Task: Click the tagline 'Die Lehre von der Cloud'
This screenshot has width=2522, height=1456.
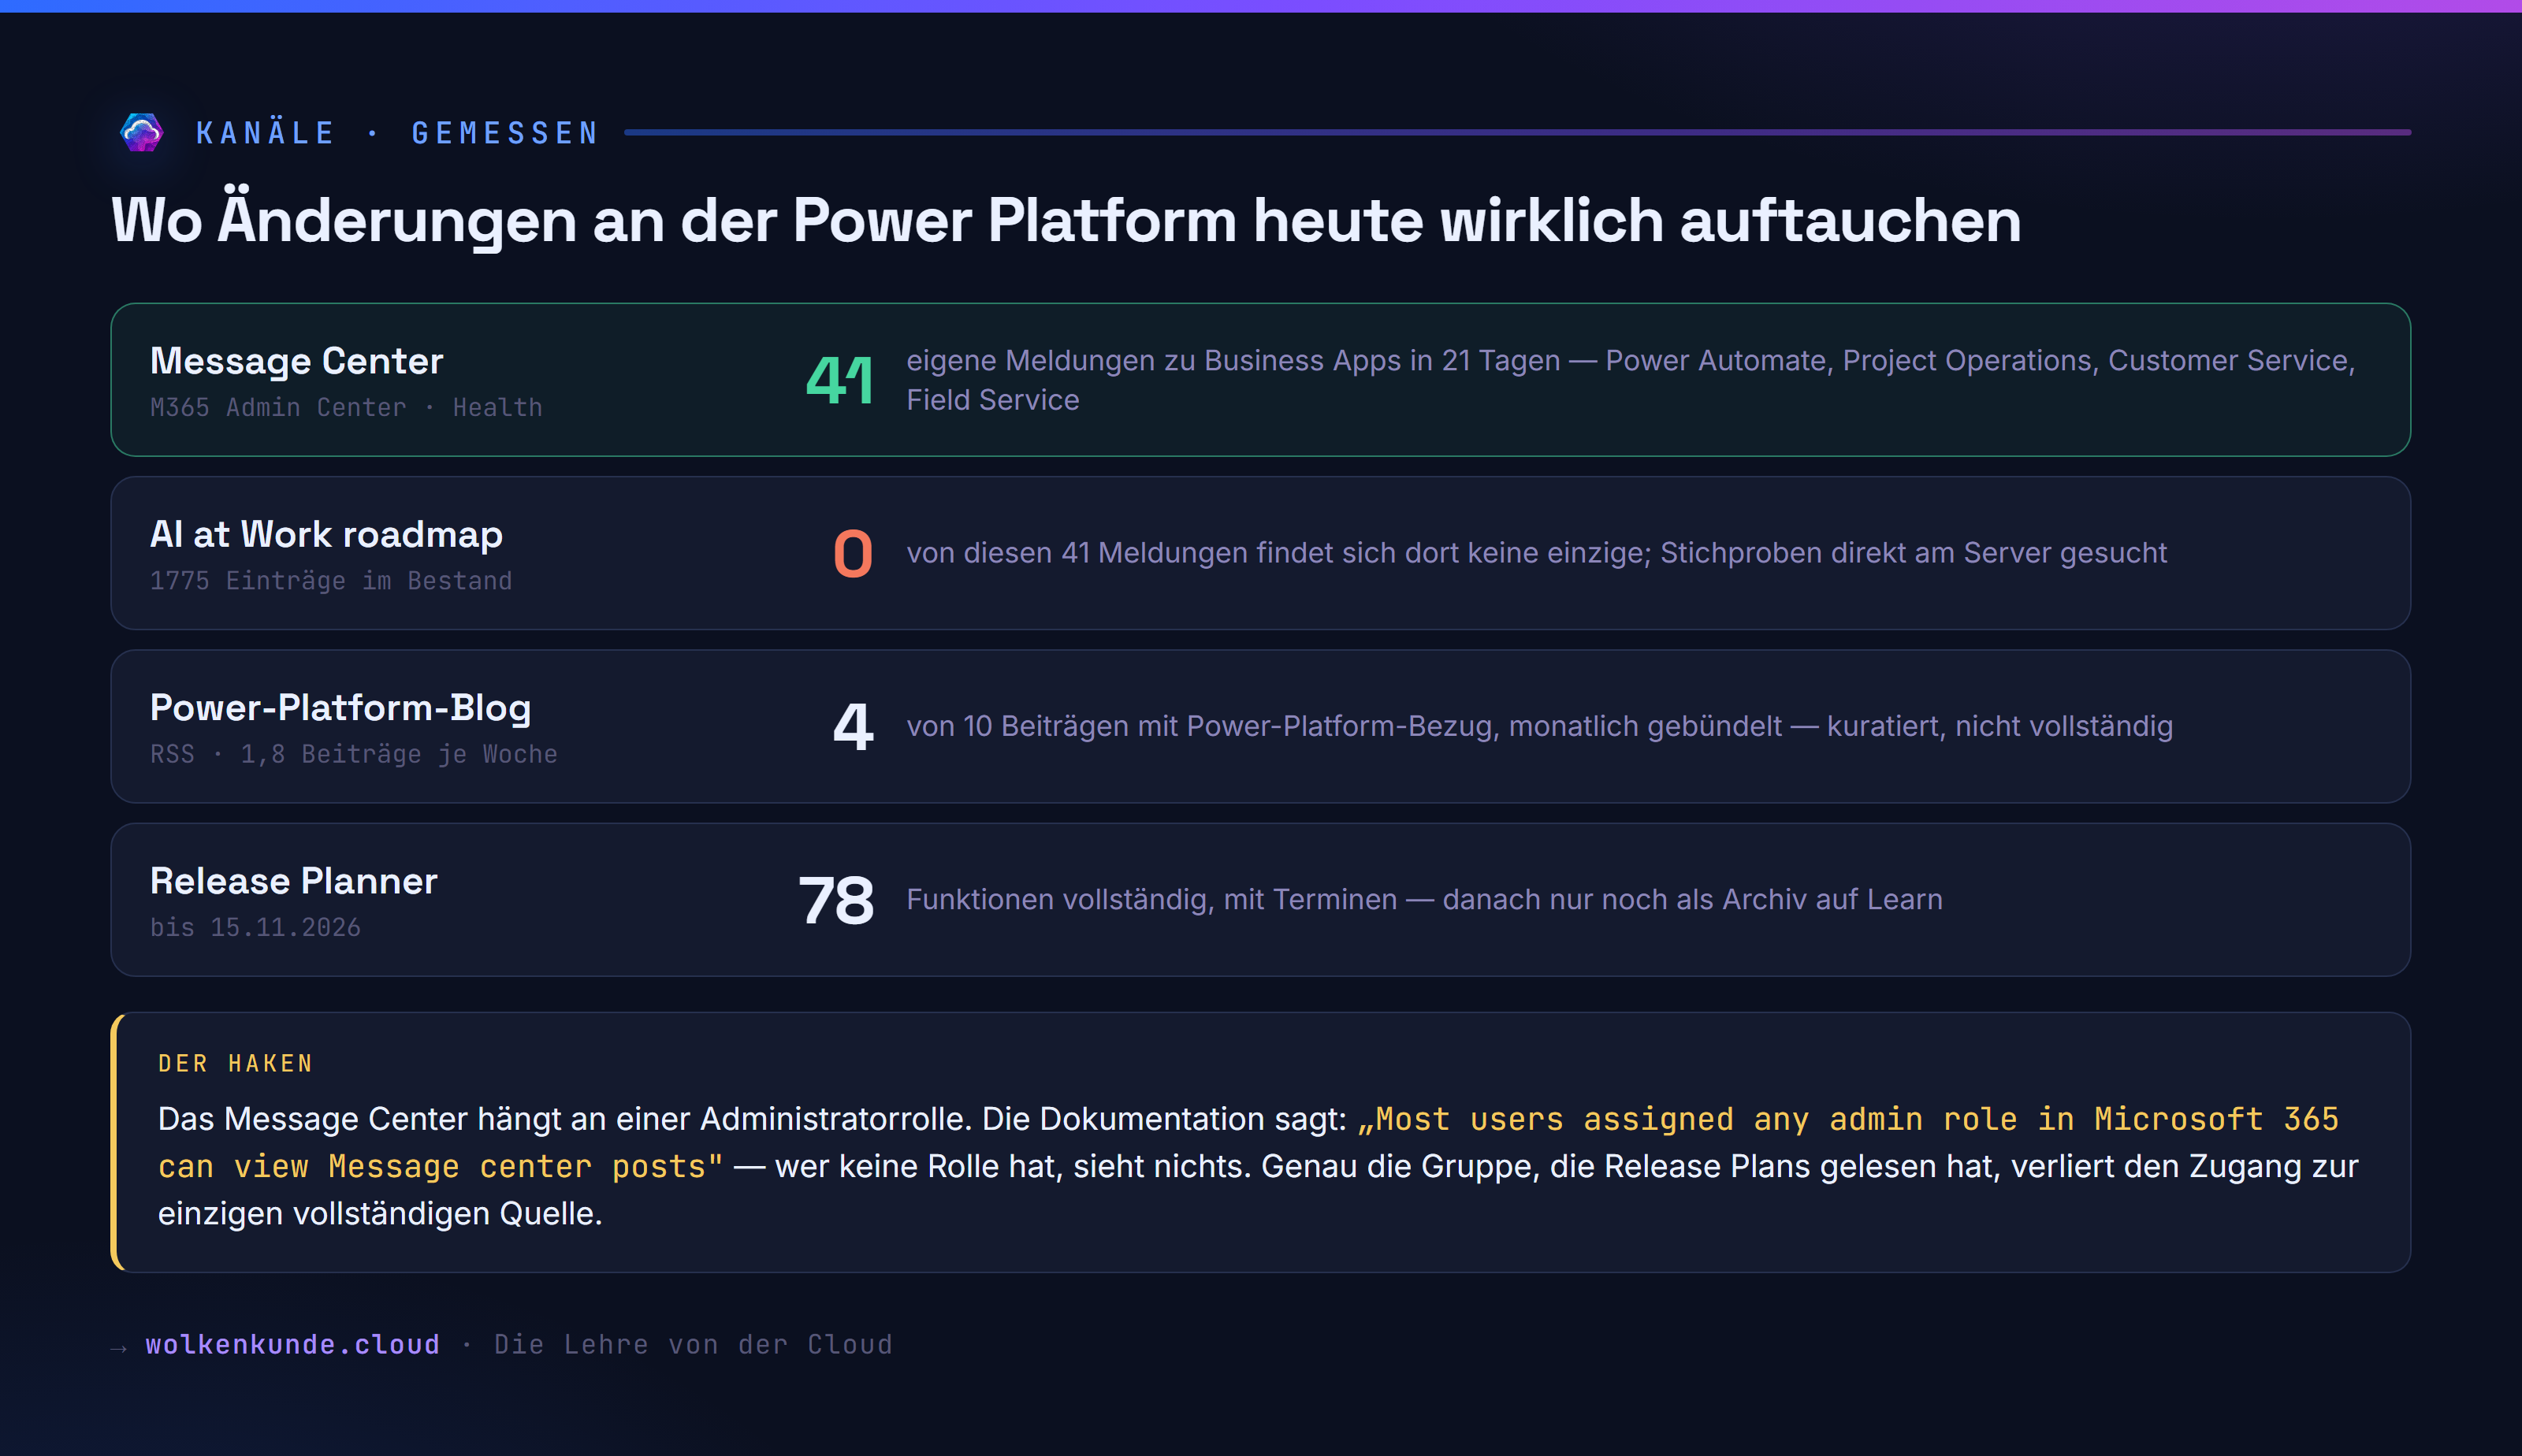Action: (693, 1344)
